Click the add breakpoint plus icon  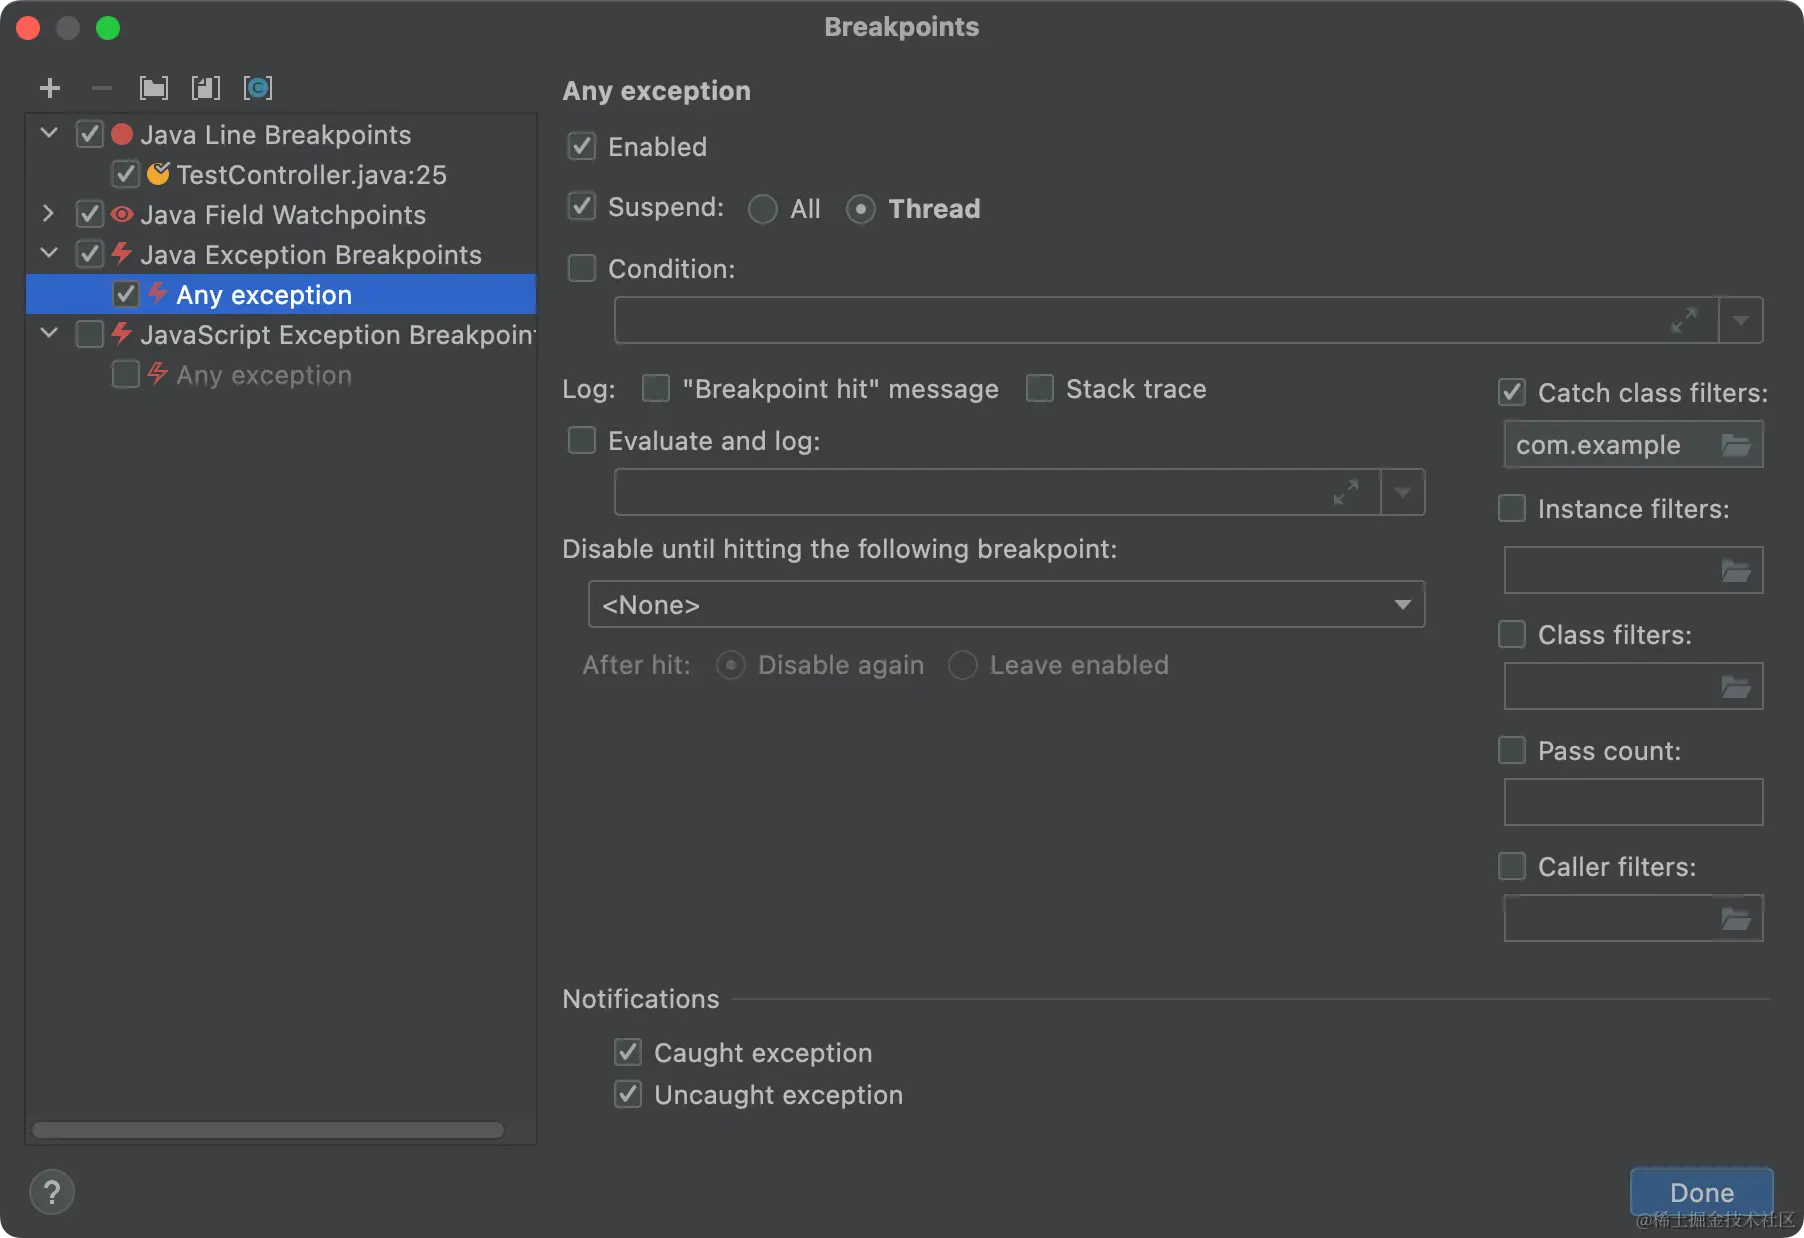point(50,89)
